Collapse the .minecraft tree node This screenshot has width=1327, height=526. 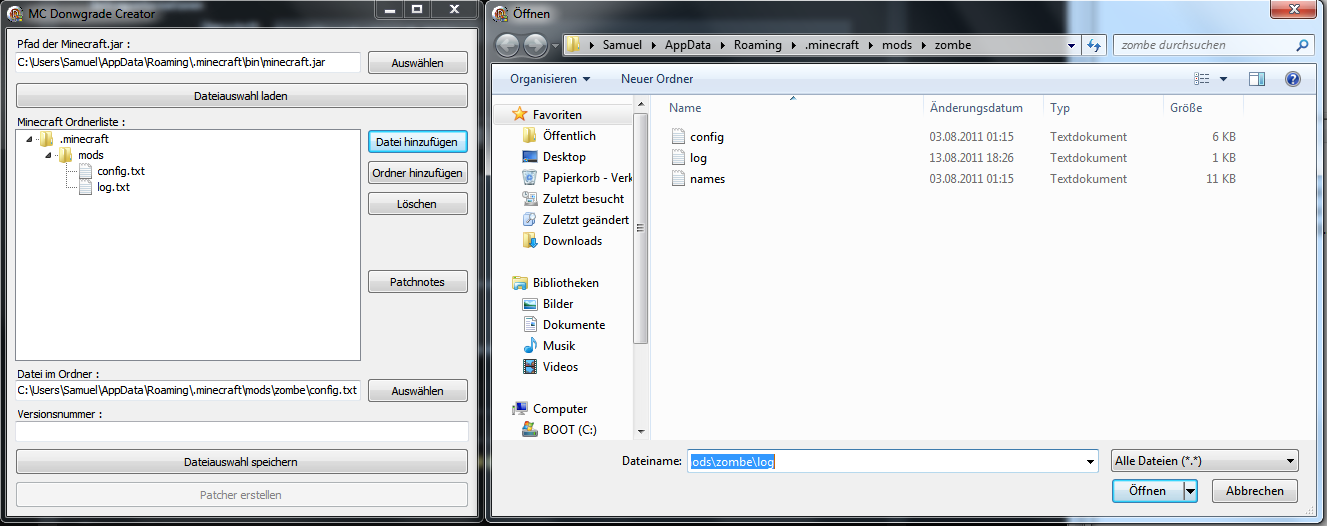click(31, 140)
